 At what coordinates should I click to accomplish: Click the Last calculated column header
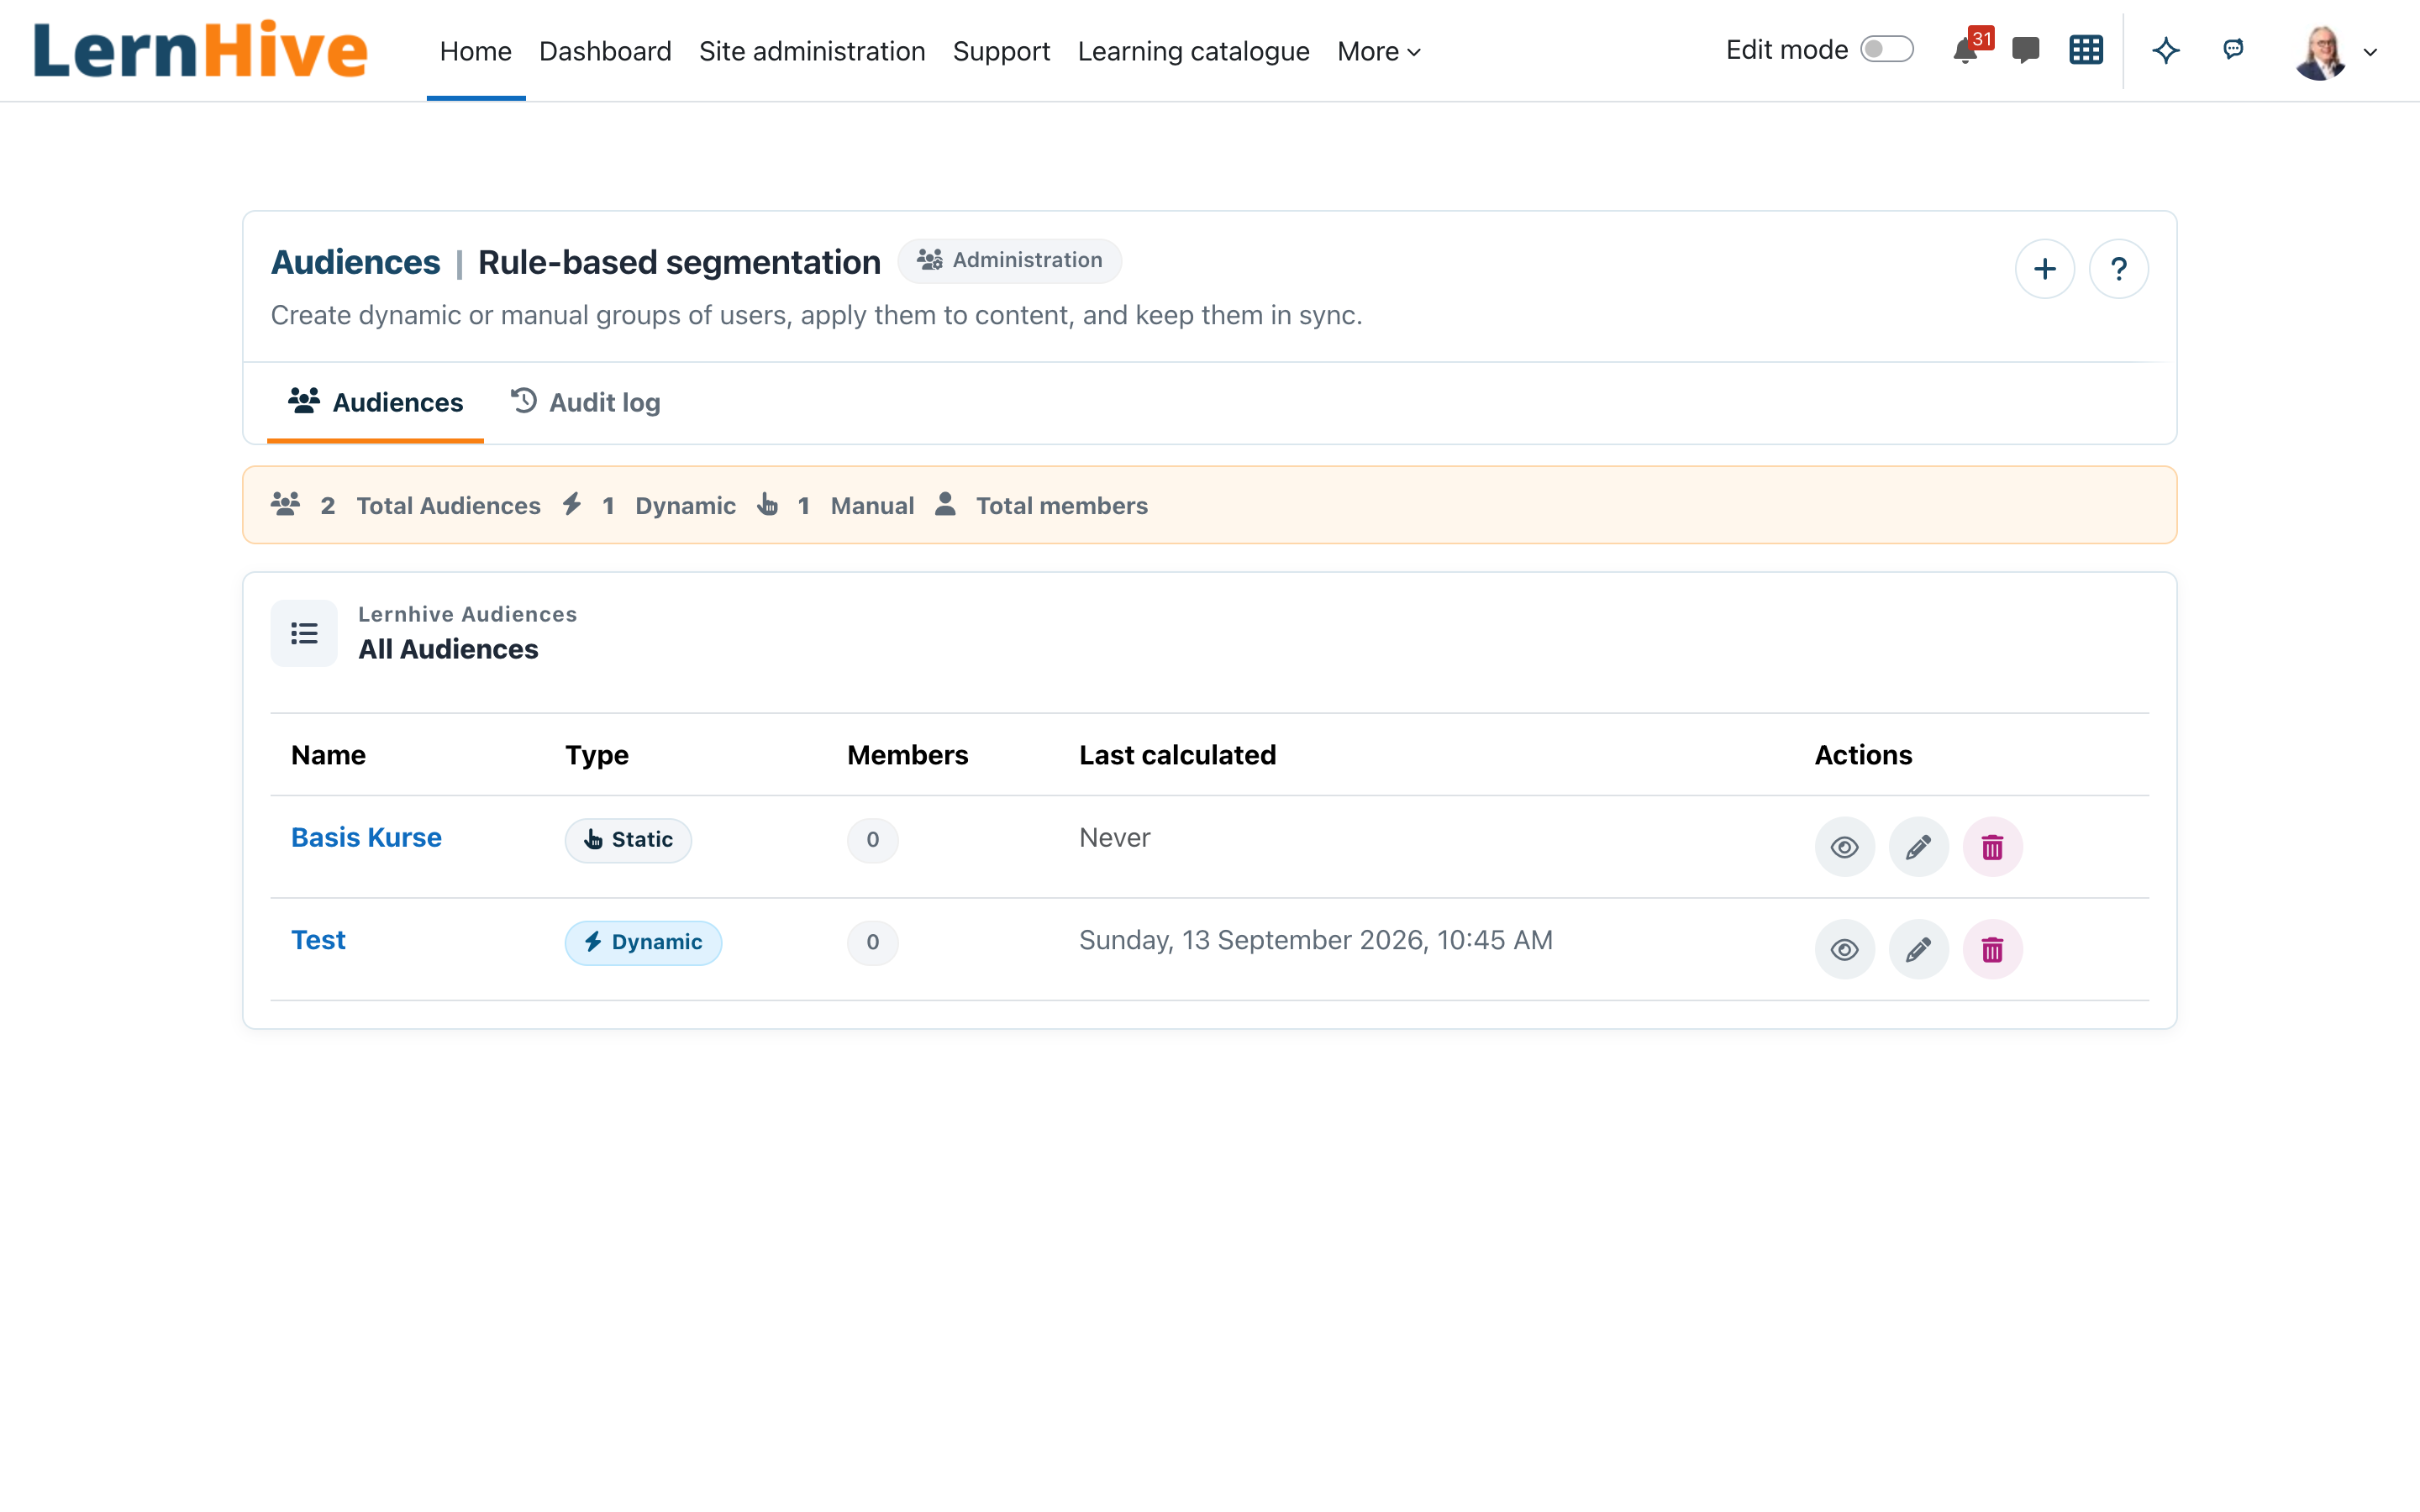[x=1177, y=755]
